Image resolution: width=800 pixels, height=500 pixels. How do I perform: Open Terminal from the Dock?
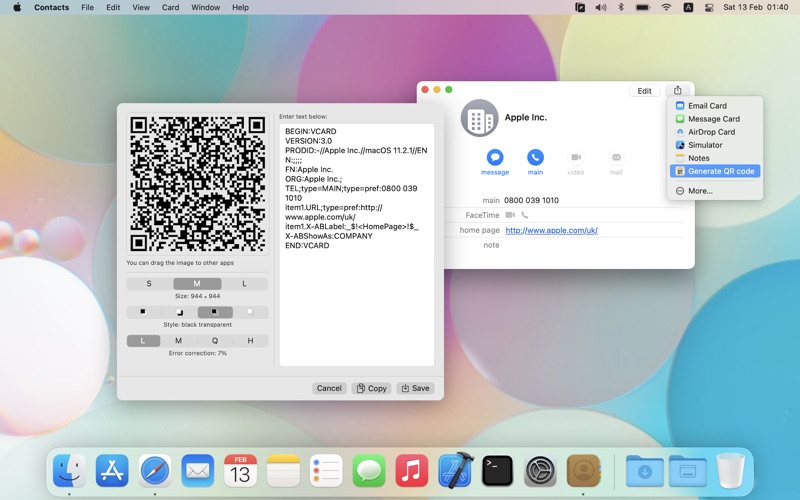497,470
